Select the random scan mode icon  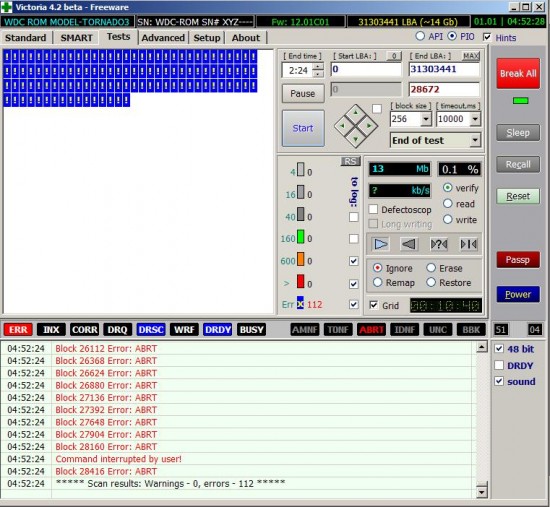(x=439, y=244)
